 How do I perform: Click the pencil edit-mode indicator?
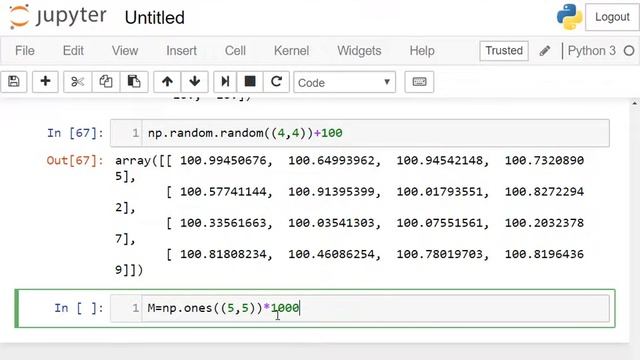tap(544, 51)
